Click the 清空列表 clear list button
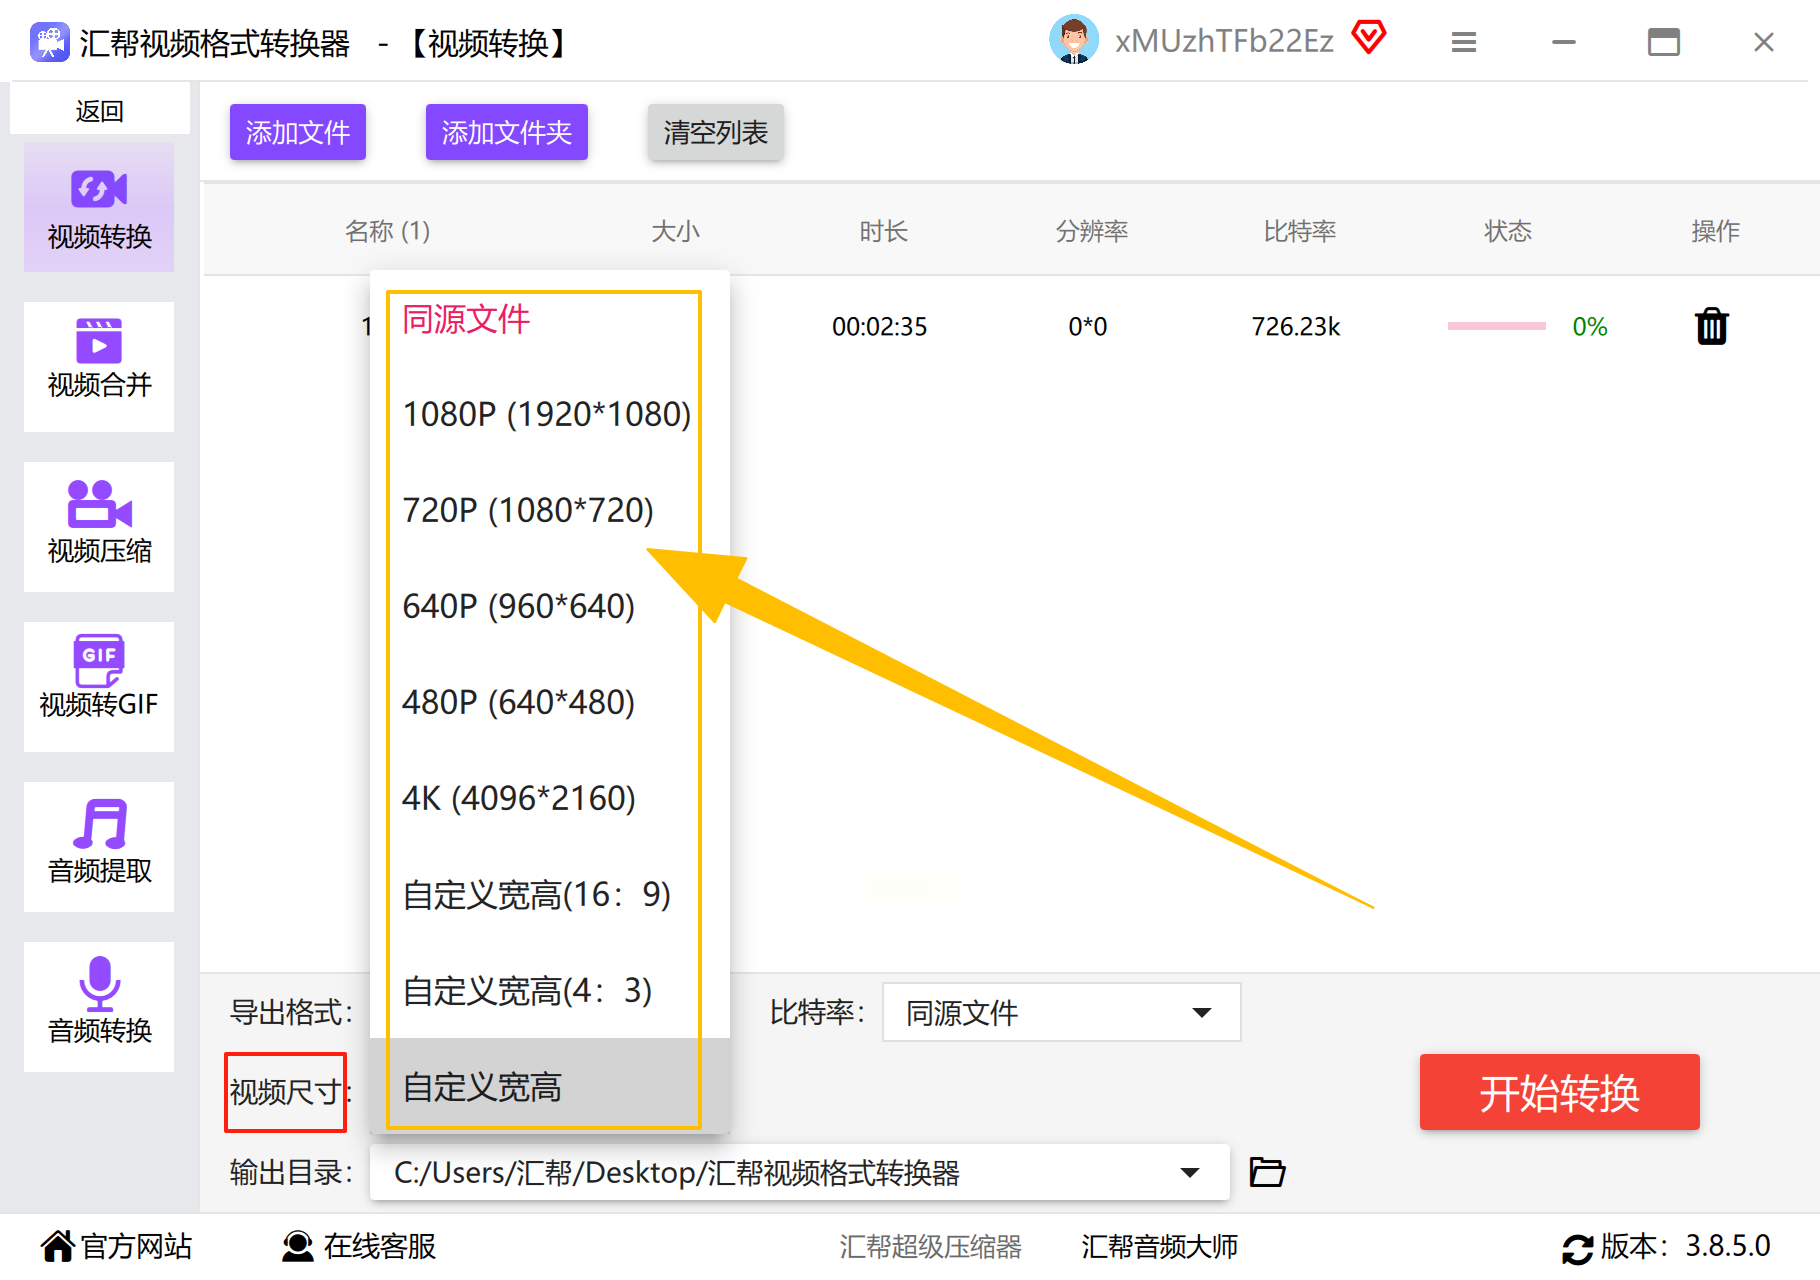The height and width of the screenshot is (1280, 1820). point(715,132)
